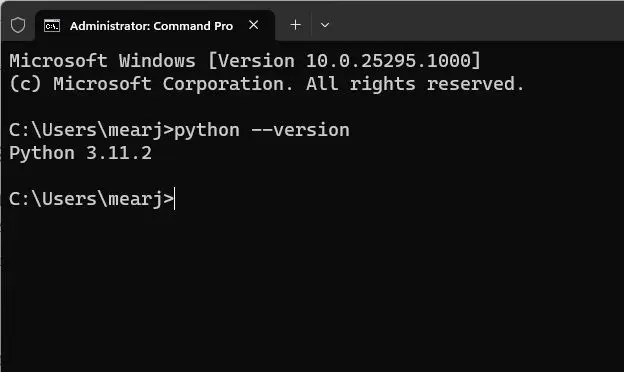Image resolution: width=624 pixels, height=372 pixels.
Task: Click the blinking cursor at the prompt
Action: (x=174, y=199)
